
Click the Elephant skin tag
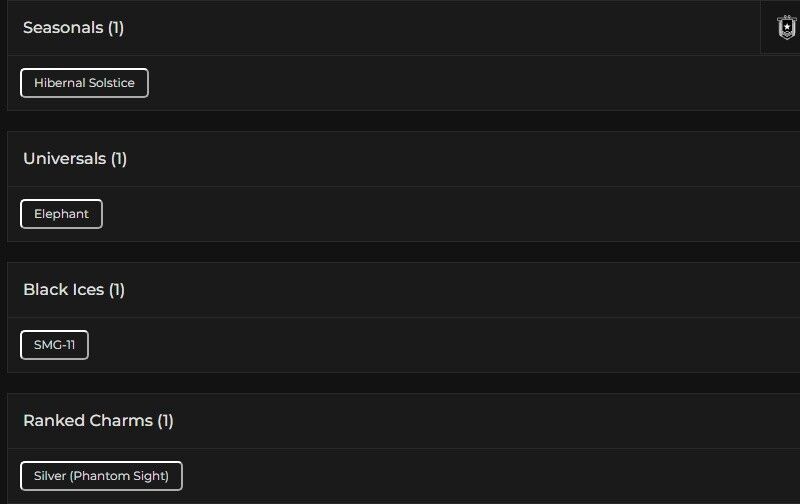(61, 214)
